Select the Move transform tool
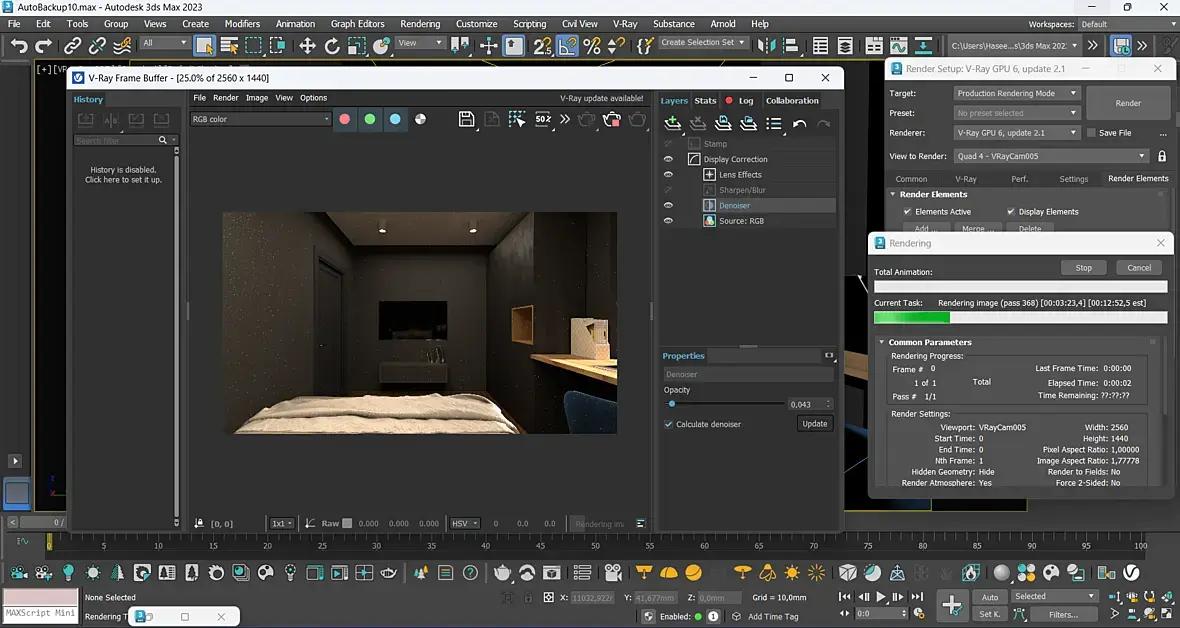 [x=307, y=46]
